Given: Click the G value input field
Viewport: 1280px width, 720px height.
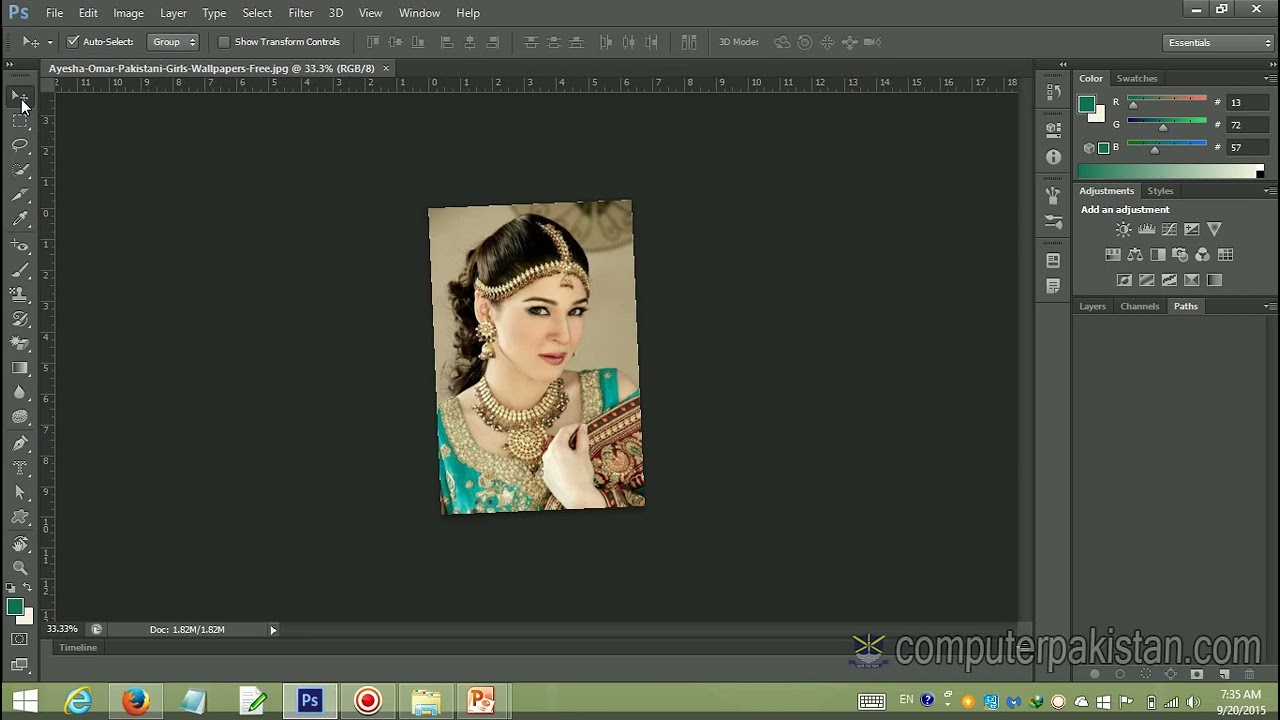Looking at the screenshot, I should [1246, 125].
